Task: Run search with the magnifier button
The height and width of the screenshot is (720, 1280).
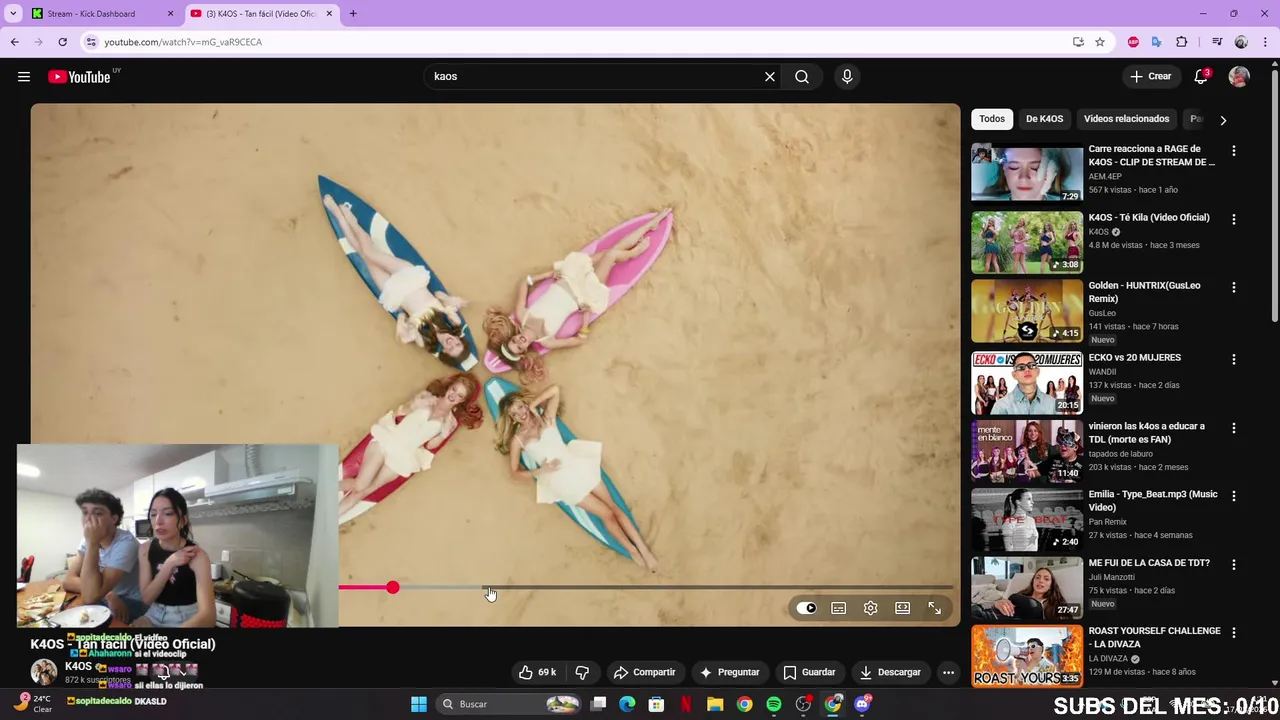Action: 802,77
